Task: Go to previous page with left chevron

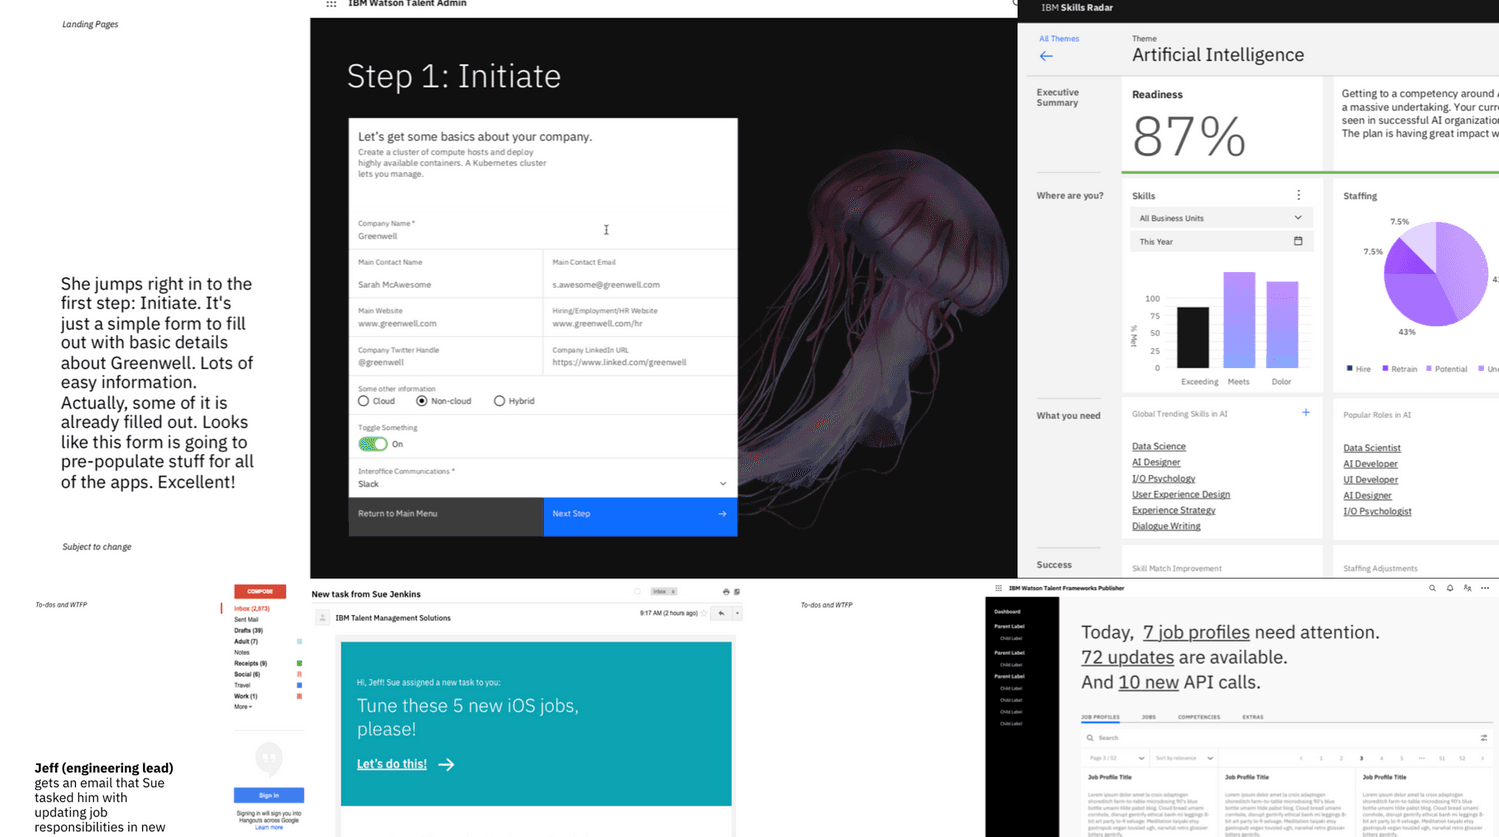Action: (x=1301, y=758)
